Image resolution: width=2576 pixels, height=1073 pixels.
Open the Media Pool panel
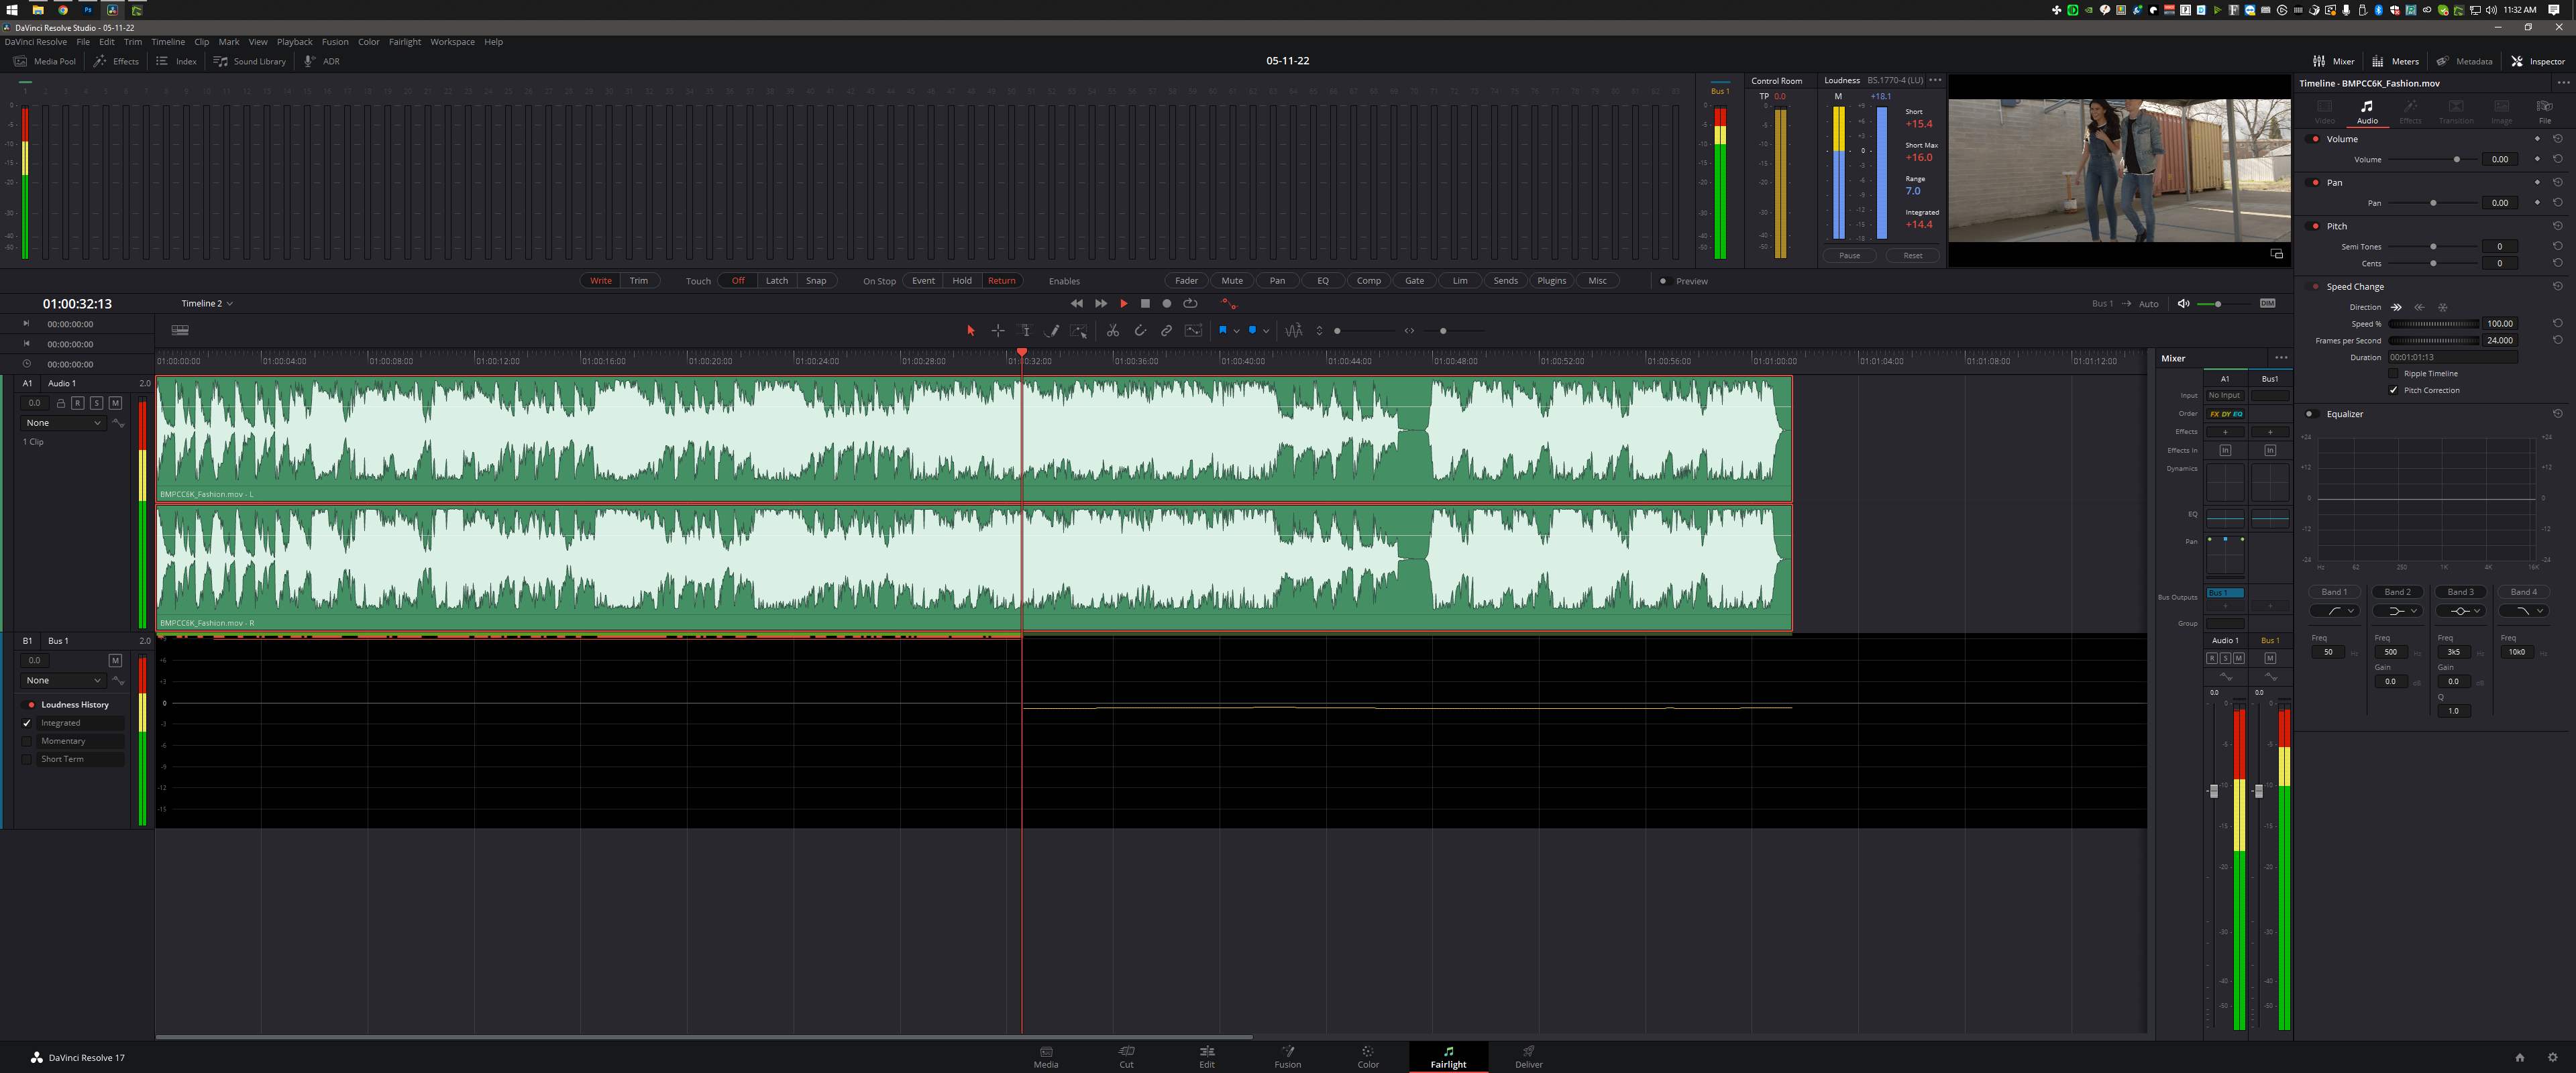[45, 61]
